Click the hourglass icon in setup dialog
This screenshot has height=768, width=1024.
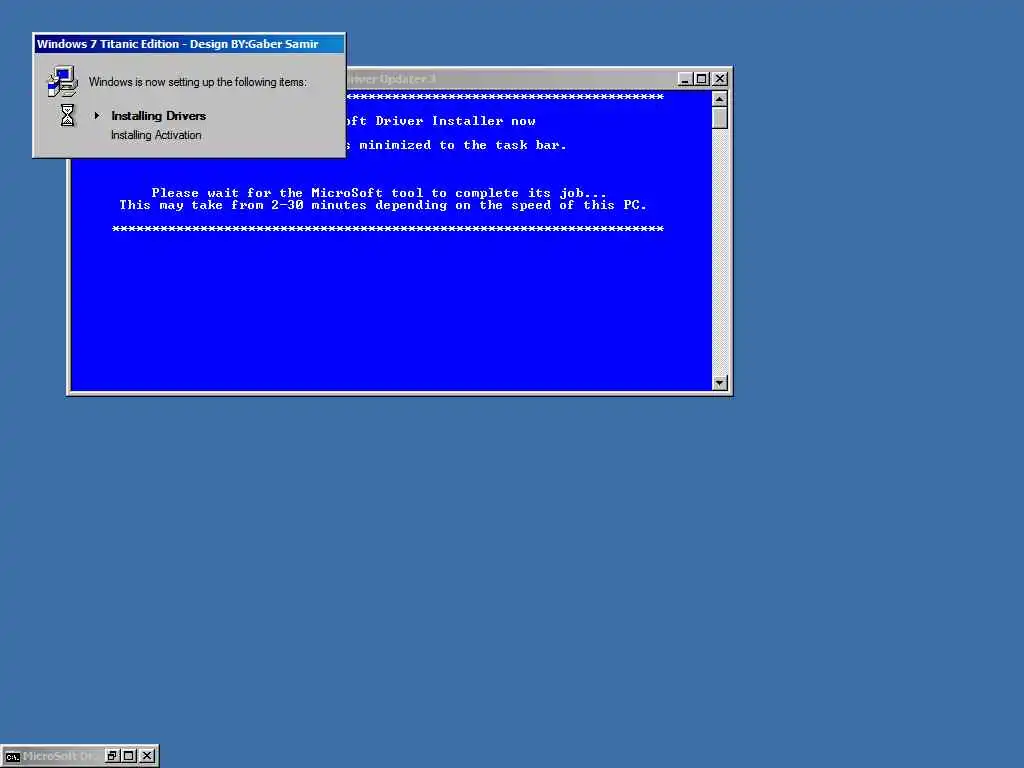coord(67,115)
